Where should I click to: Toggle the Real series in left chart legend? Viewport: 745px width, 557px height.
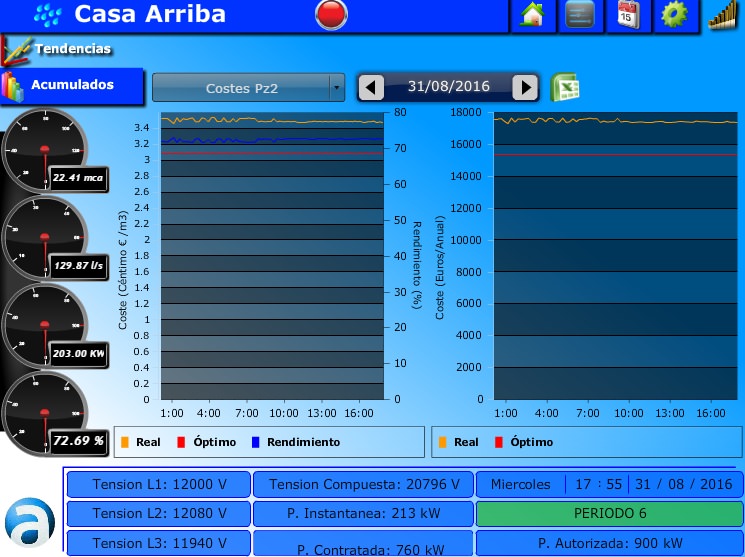[x=140, y=442]
